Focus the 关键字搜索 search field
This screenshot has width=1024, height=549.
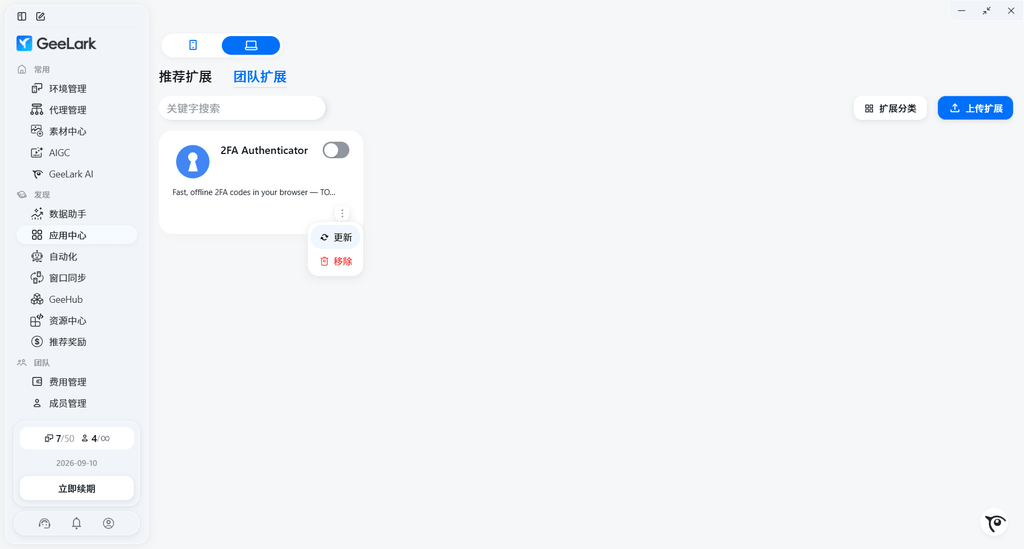point(242,108)
